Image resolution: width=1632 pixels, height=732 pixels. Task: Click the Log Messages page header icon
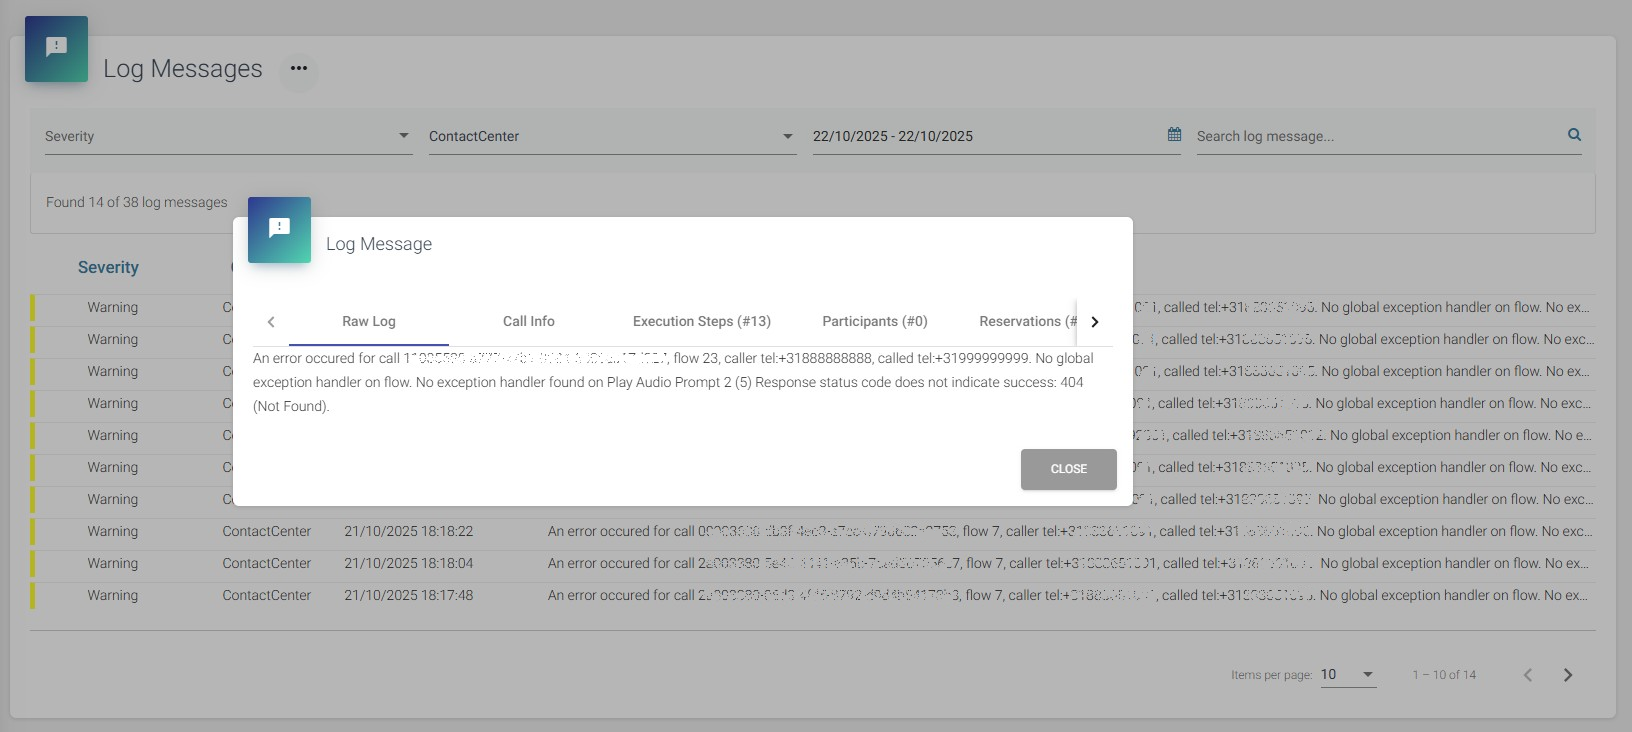[57, 48]
